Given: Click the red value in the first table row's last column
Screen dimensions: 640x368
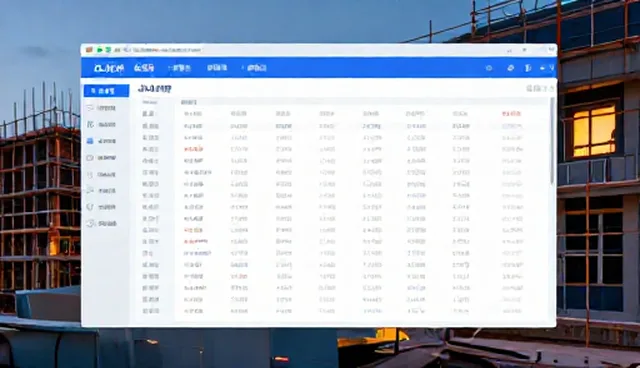Looking at the screenshot, I should 511,113.
